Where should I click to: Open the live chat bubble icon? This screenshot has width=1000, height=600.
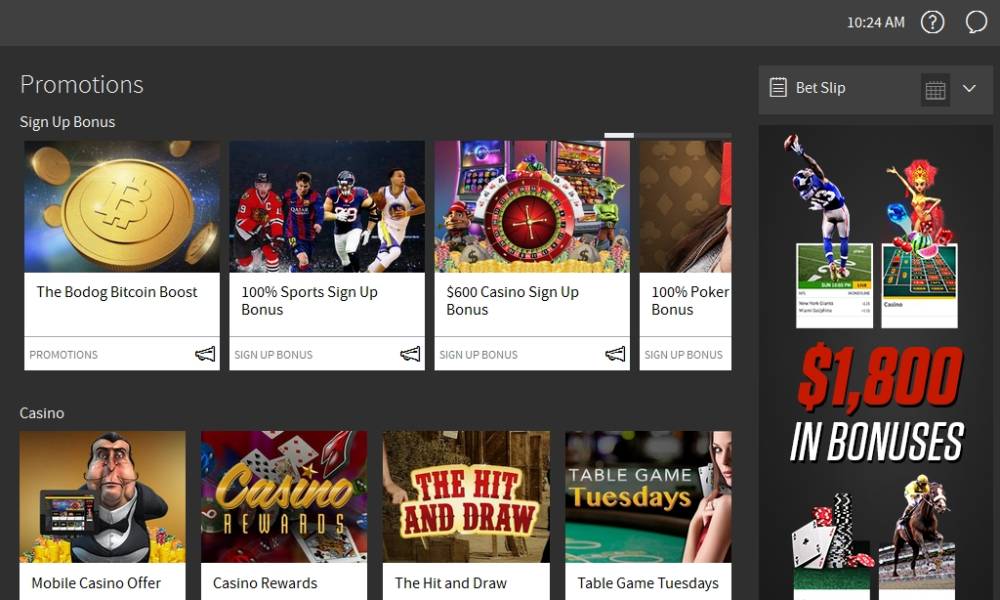[976, 22]
